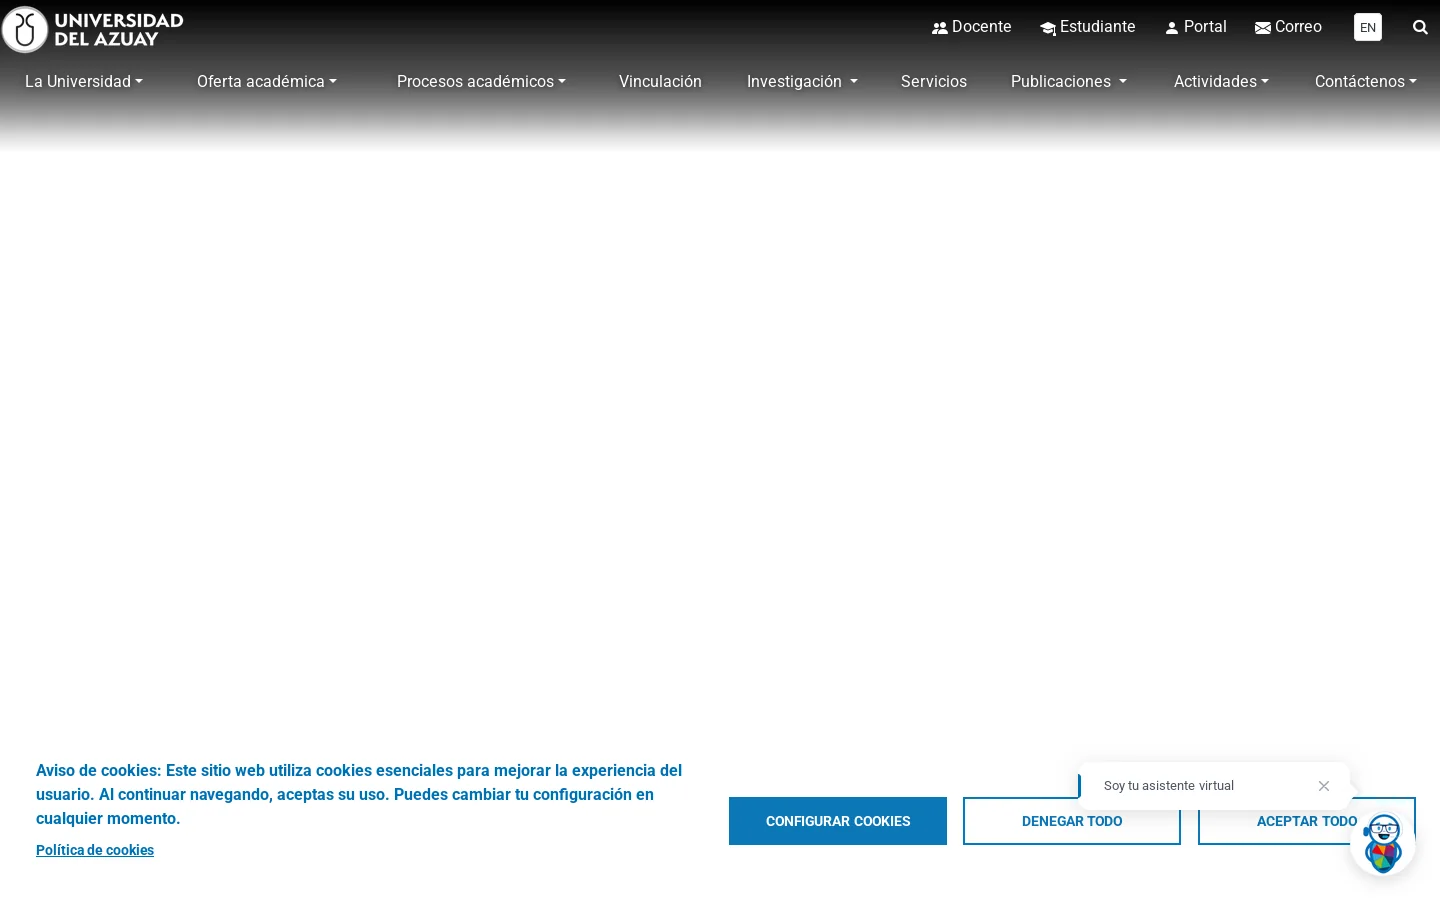Open the virtual assistant robot avatar

point(1383,843)
